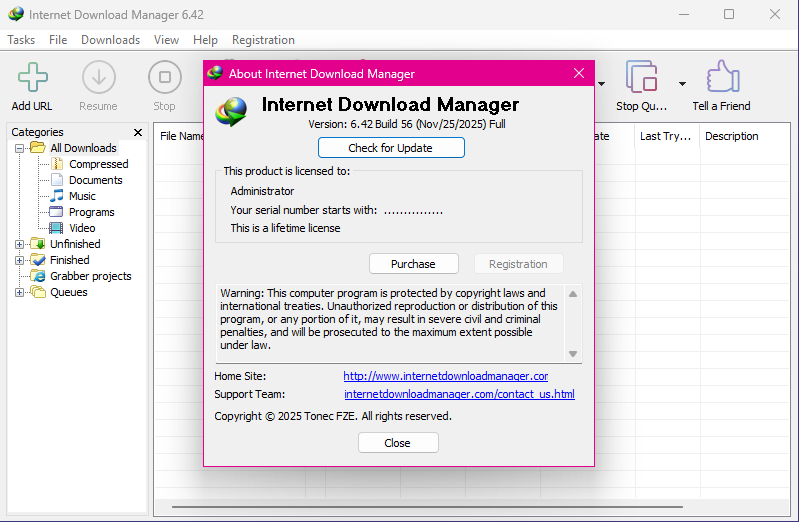Click the Queues folder icon
Image resolution: width=799 pixels, height=522 pixels.
pyautogui.click(x=38, y=292)
